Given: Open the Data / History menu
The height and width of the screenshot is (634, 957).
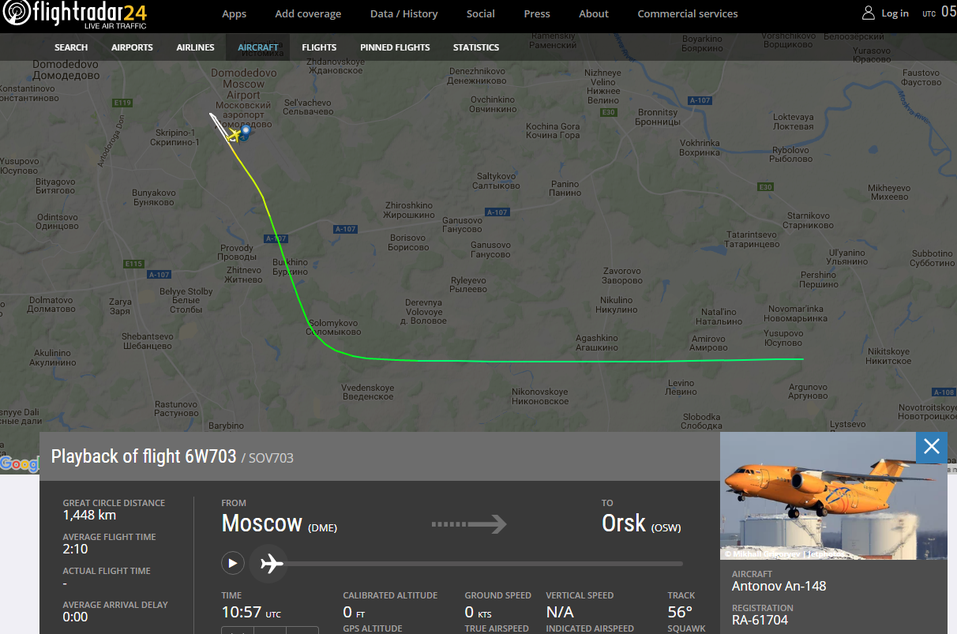Looking at the screenshot, I should click(403, 13).
